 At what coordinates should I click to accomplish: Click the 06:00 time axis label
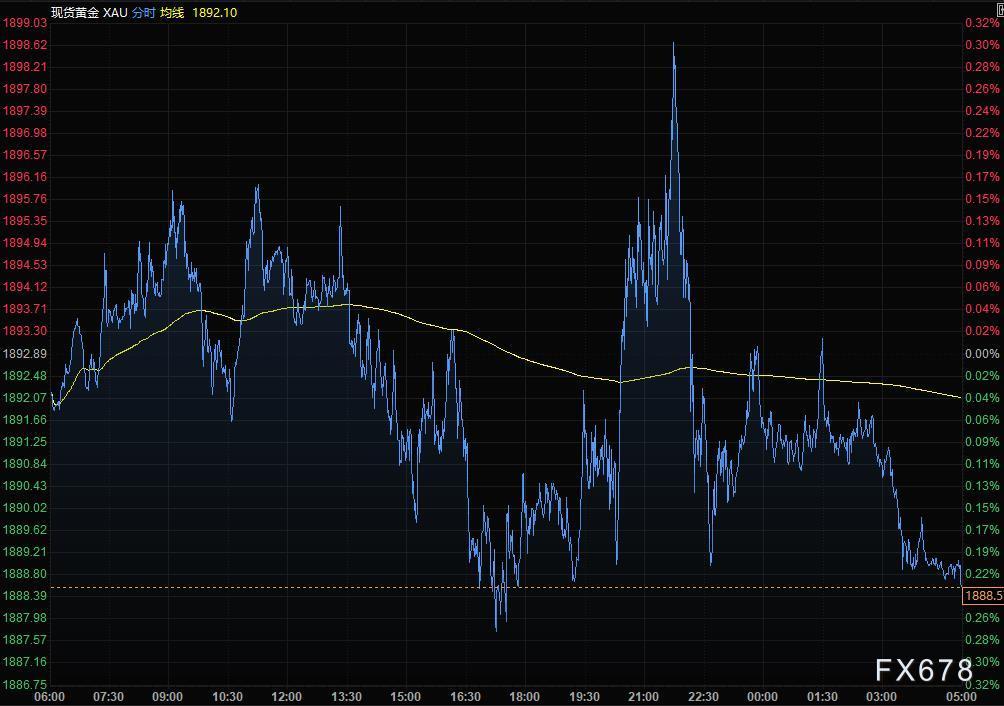tap(49, 697)
